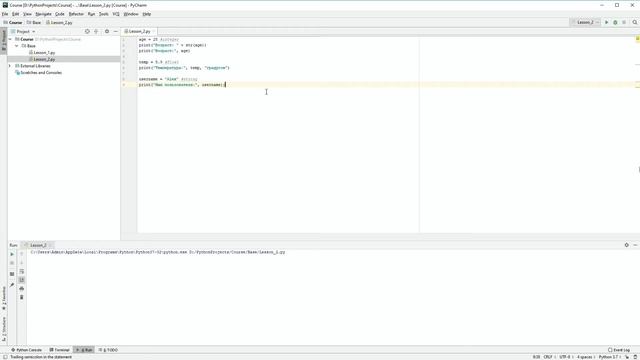The width and height of the screenshot is (640, 360).
Task: Click tool window toggle icon in status bar corner
Action: (x=4, y=357)
